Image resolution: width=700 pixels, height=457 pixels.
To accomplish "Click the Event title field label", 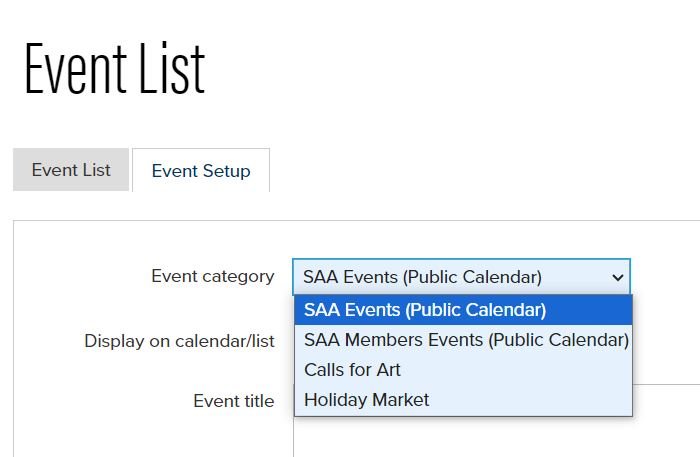I will pos(233,401).
